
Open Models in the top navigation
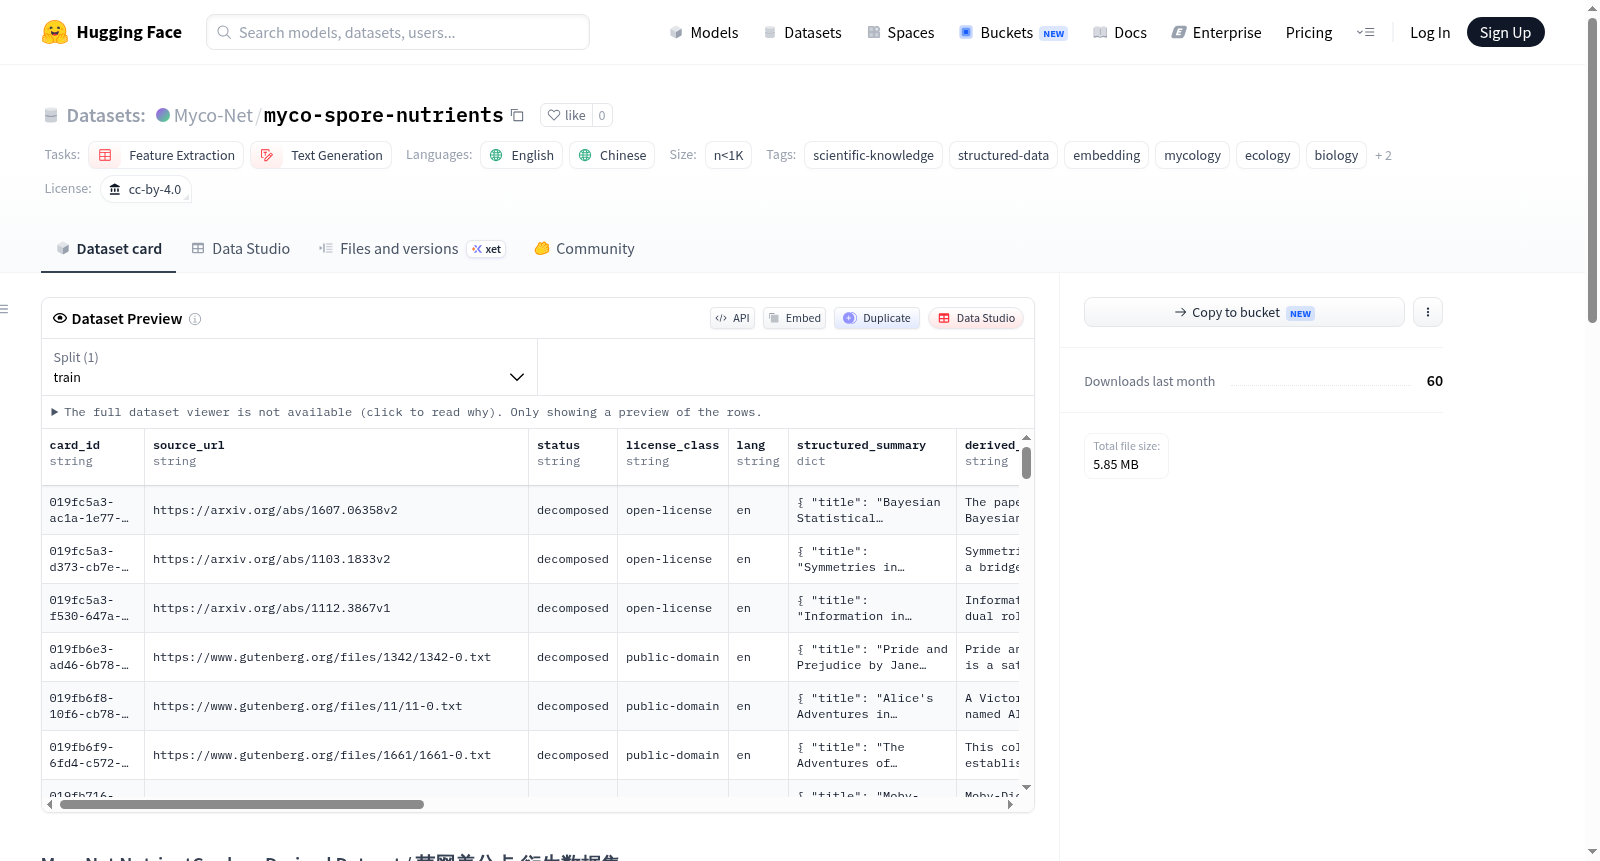(x=704, y=32)
